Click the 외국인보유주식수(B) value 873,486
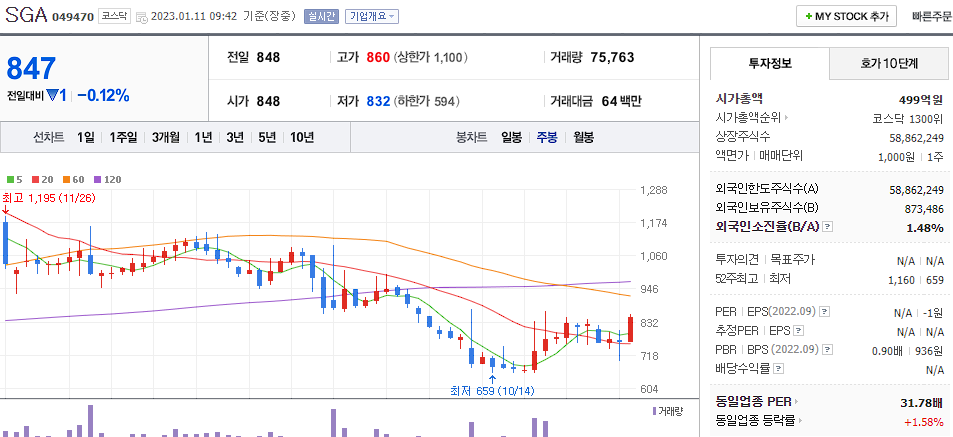 [x=924, y=208]
